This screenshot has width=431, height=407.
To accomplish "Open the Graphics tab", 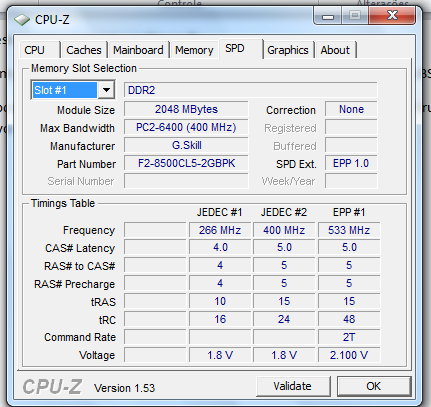I will [288, 50].
